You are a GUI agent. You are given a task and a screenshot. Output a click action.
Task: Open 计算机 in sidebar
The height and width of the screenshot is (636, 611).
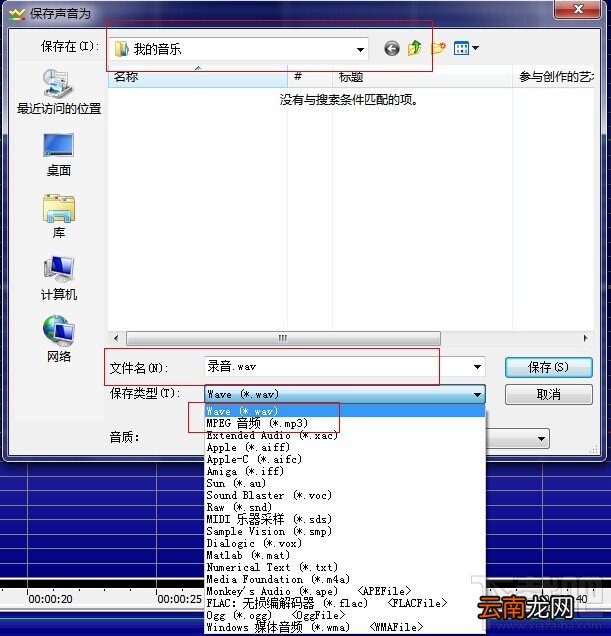(x=59, y=278)
